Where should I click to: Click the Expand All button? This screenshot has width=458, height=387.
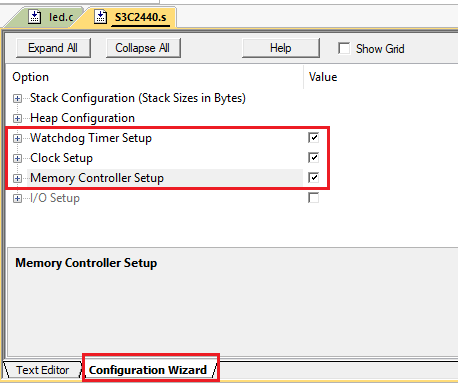point(53,48)
